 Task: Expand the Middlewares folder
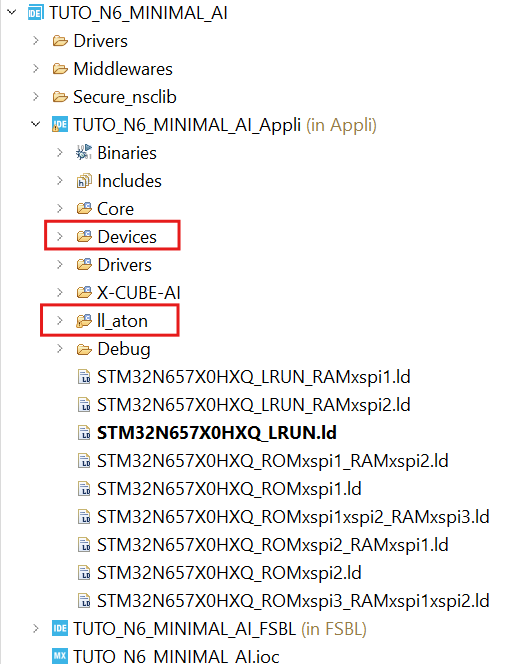click(x=36, y=69)
